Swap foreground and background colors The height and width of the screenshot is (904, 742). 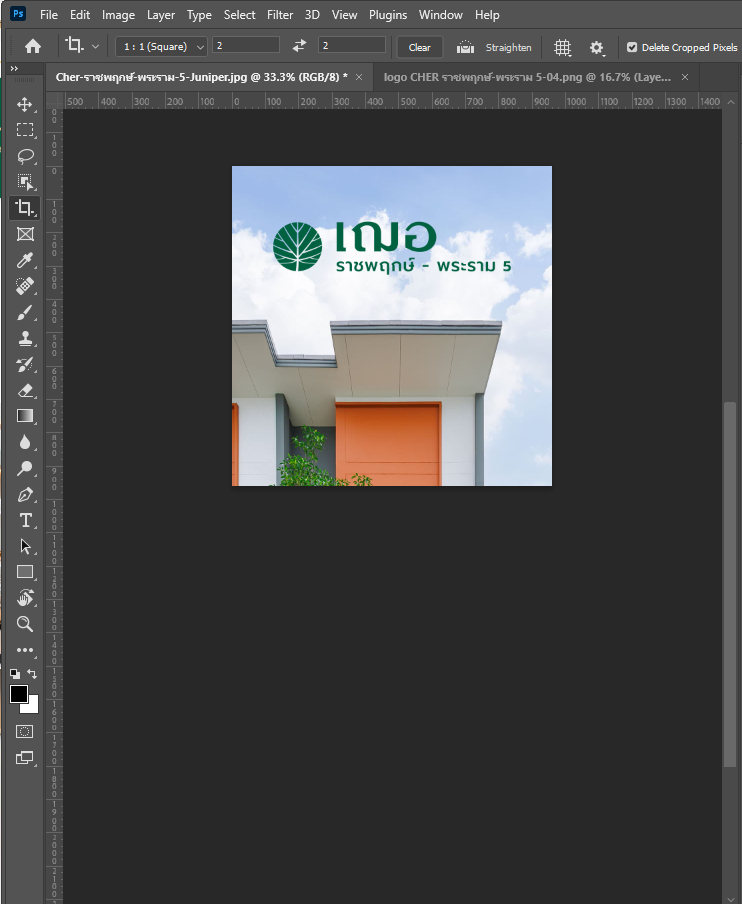[32, 675]
